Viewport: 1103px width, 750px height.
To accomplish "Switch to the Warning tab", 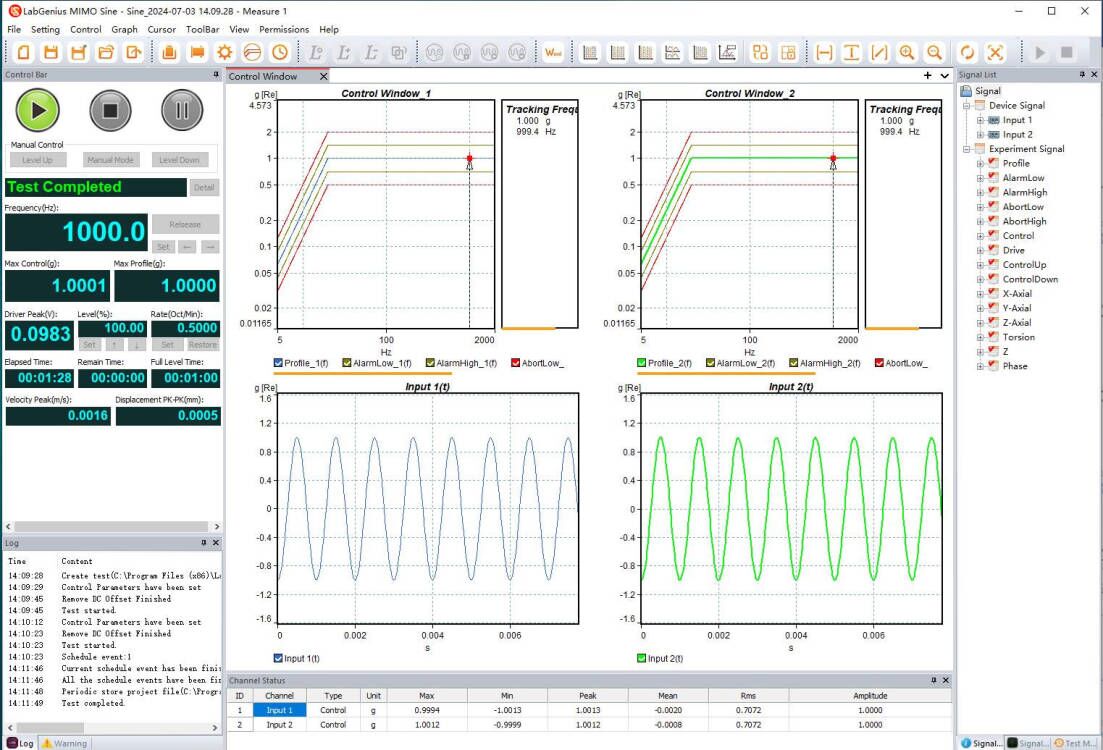I will click(64, 743).
